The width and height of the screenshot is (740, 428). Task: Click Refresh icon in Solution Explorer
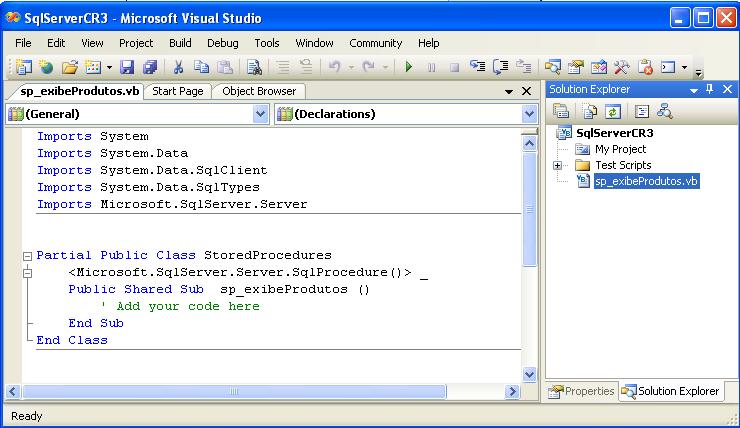613,111
